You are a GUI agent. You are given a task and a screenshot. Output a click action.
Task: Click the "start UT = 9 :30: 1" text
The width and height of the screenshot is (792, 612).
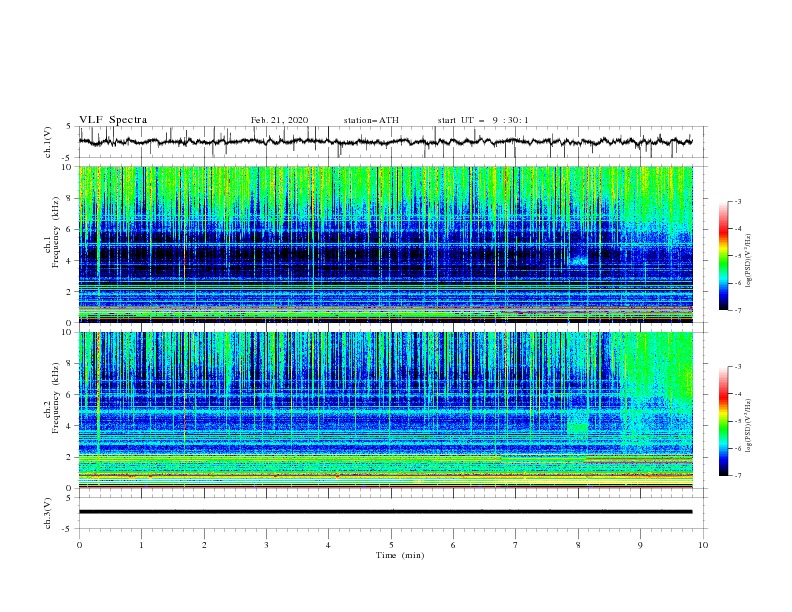[483, 120]
